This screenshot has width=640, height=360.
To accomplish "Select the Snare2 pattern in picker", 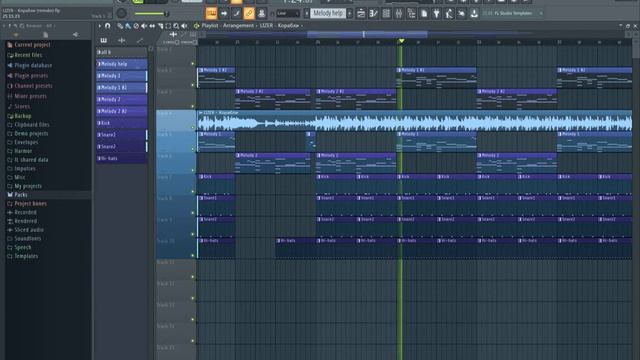I will point(122,146).
